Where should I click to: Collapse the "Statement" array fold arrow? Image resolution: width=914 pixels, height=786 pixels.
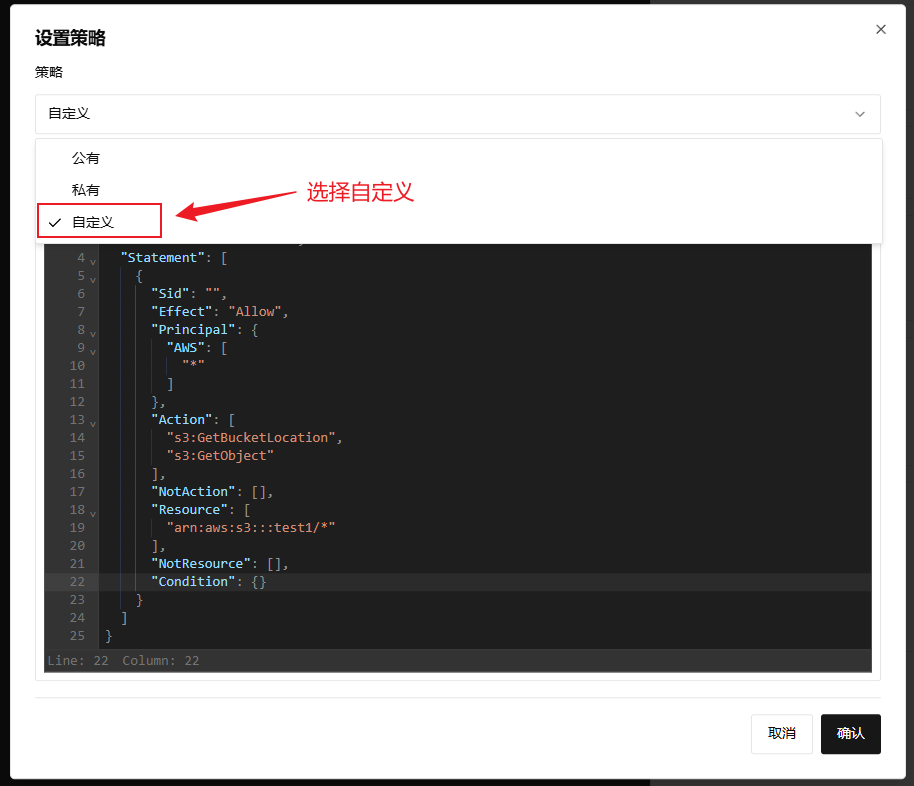pyautogui.click(x=93, y=260)
